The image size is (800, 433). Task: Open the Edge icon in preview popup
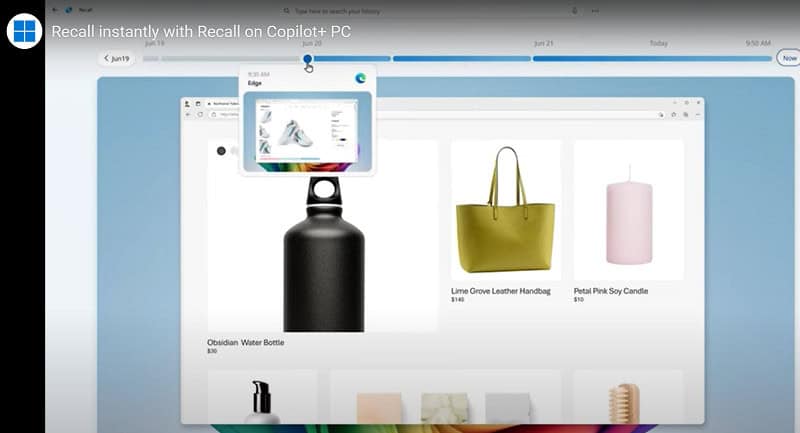(360, 78)
